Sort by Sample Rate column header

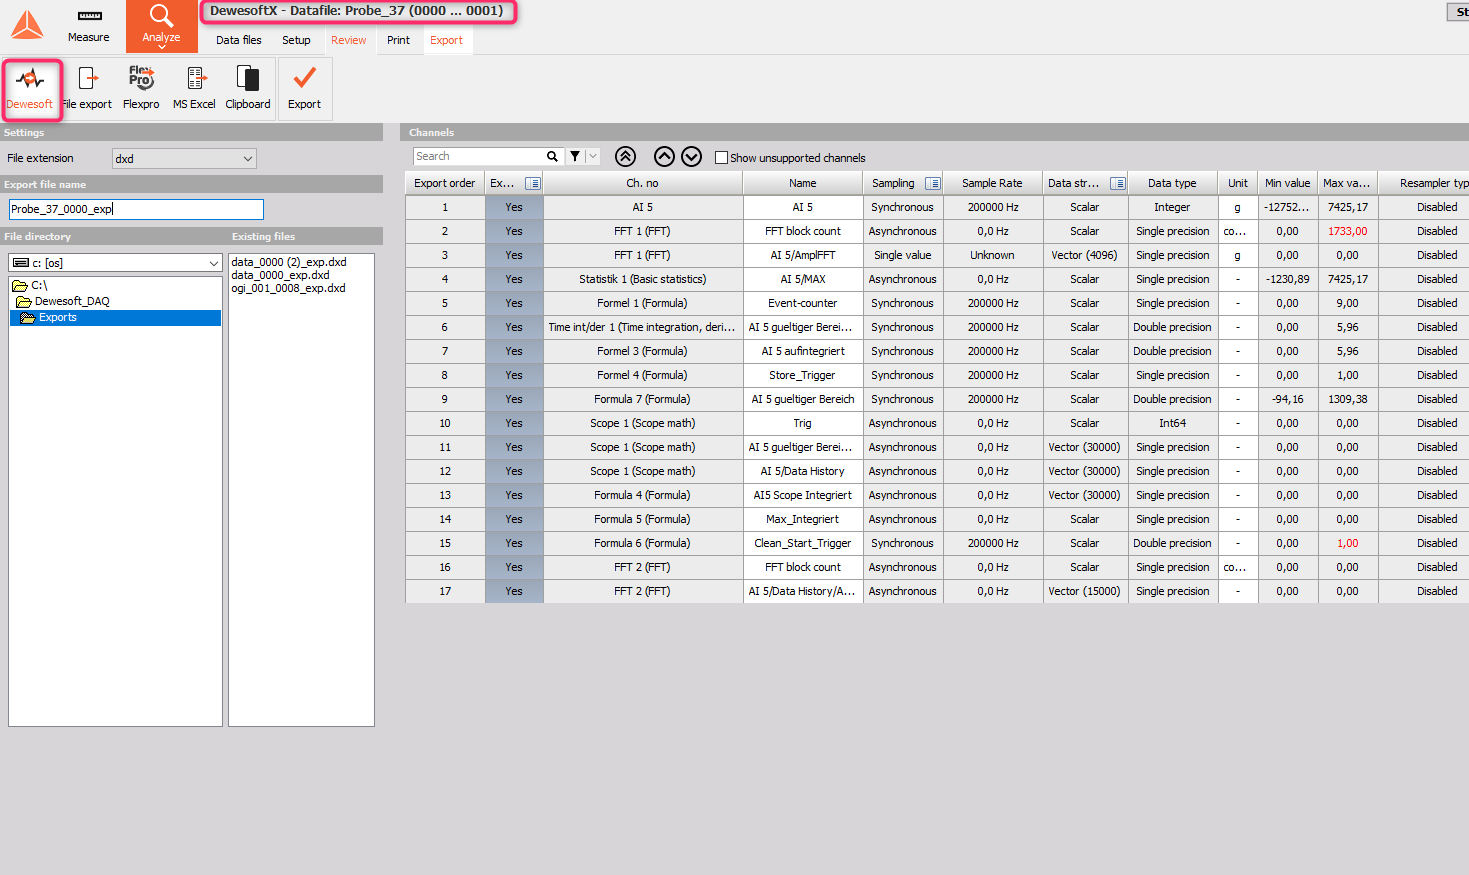coord(993,183)
